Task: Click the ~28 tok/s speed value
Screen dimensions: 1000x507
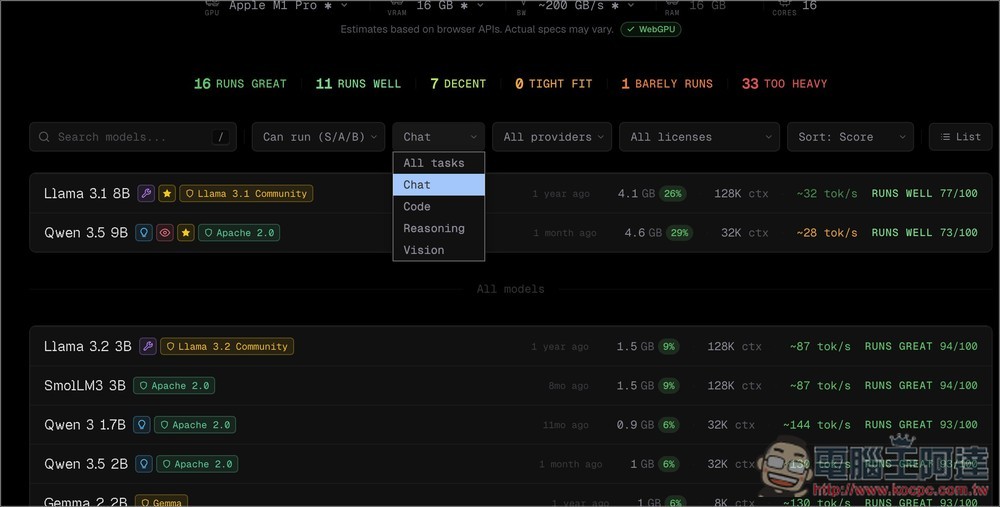Action: [x=827, y=233]
